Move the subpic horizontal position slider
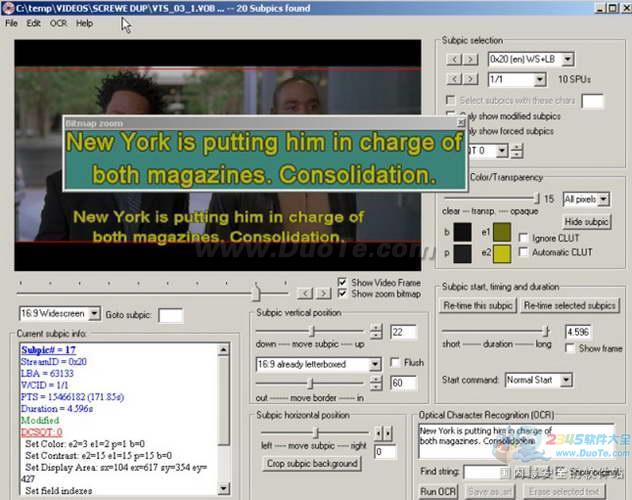632x500 pixels. 316,433
